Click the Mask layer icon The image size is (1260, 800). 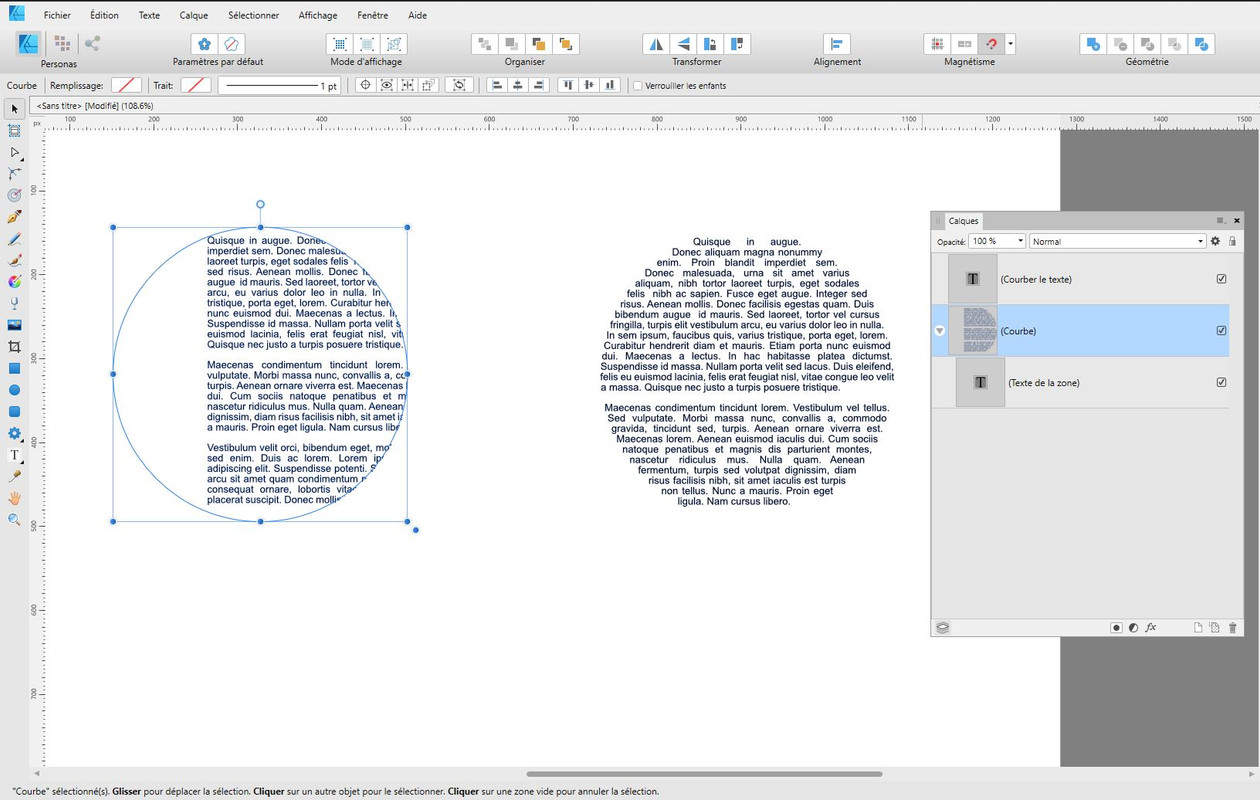[x=1116, y=627]
